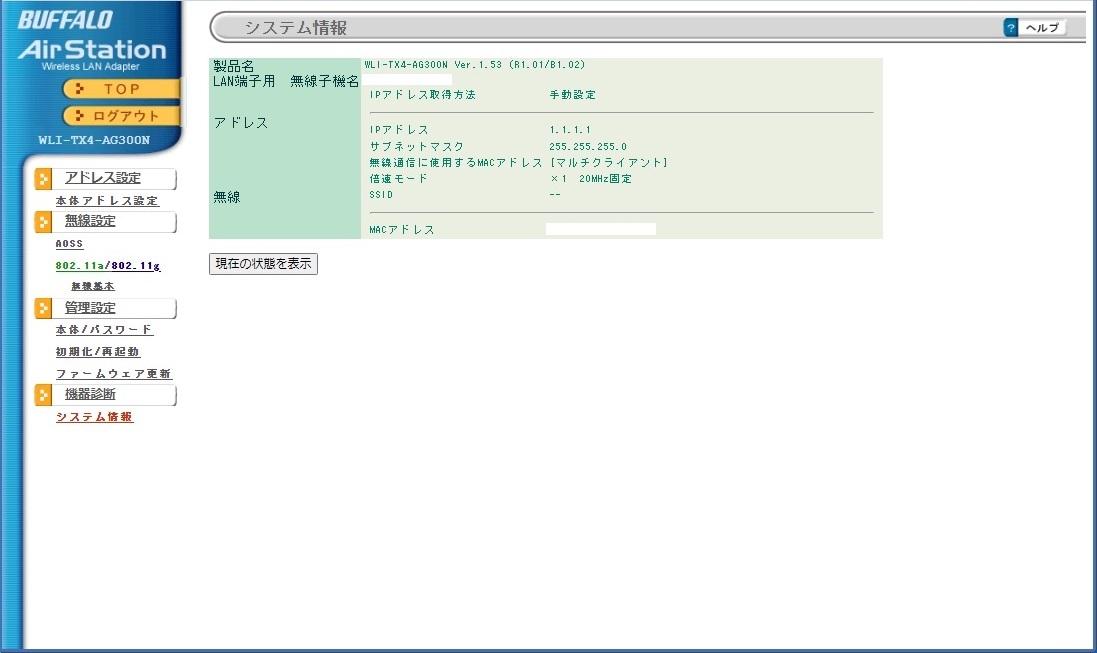Open 本体/パスワード settings link
1097x653 pixels.
click(104, 330)
